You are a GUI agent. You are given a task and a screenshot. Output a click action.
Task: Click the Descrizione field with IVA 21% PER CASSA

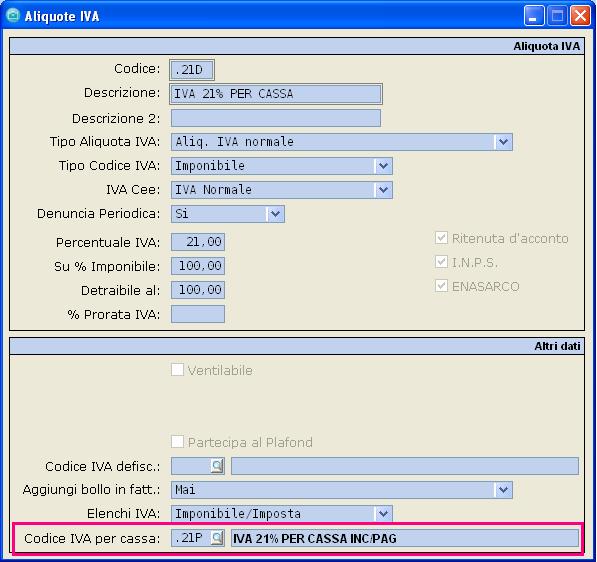coord(276,94)
